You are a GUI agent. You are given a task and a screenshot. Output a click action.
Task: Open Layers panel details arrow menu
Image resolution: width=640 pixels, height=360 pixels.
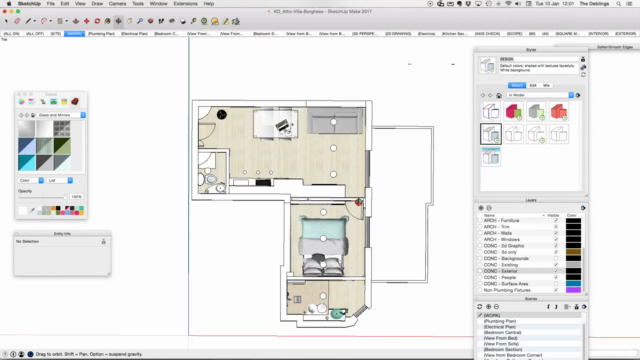[x=583, y=208]
